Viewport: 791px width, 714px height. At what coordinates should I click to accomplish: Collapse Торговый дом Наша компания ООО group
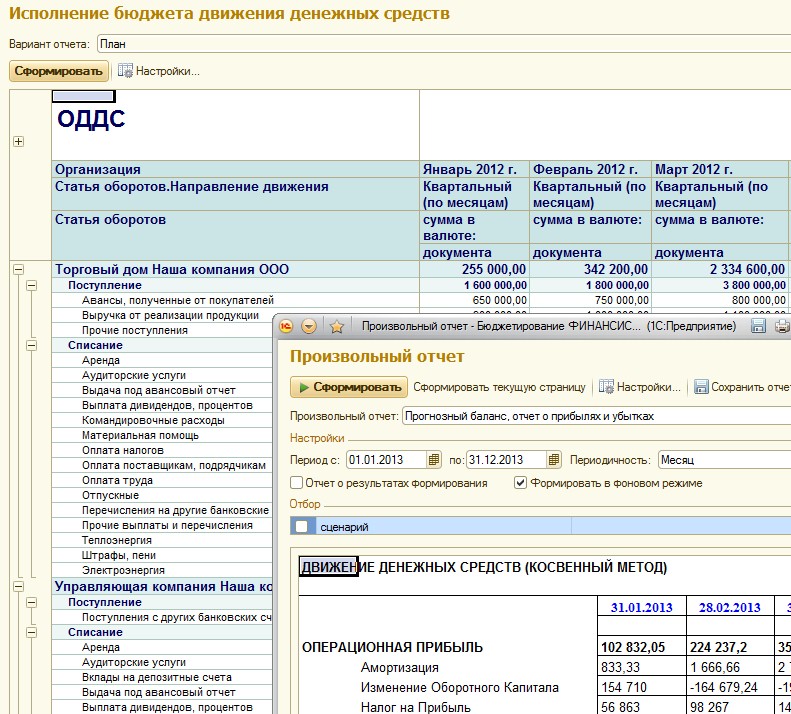click(19, 269)
